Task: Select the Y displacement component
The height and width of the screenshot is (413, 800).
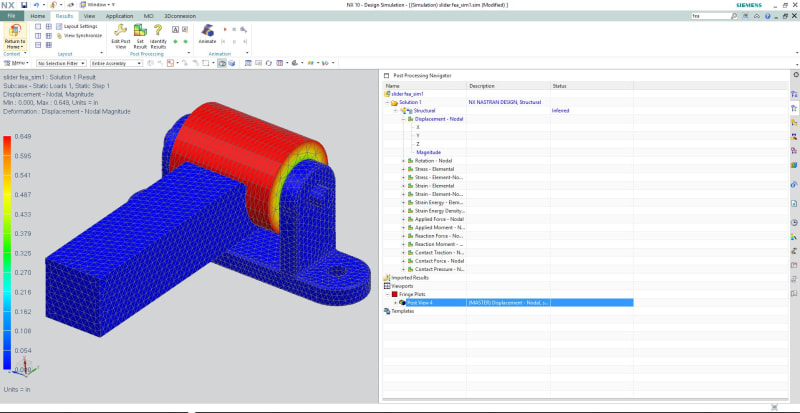Action: pos(418,136)
